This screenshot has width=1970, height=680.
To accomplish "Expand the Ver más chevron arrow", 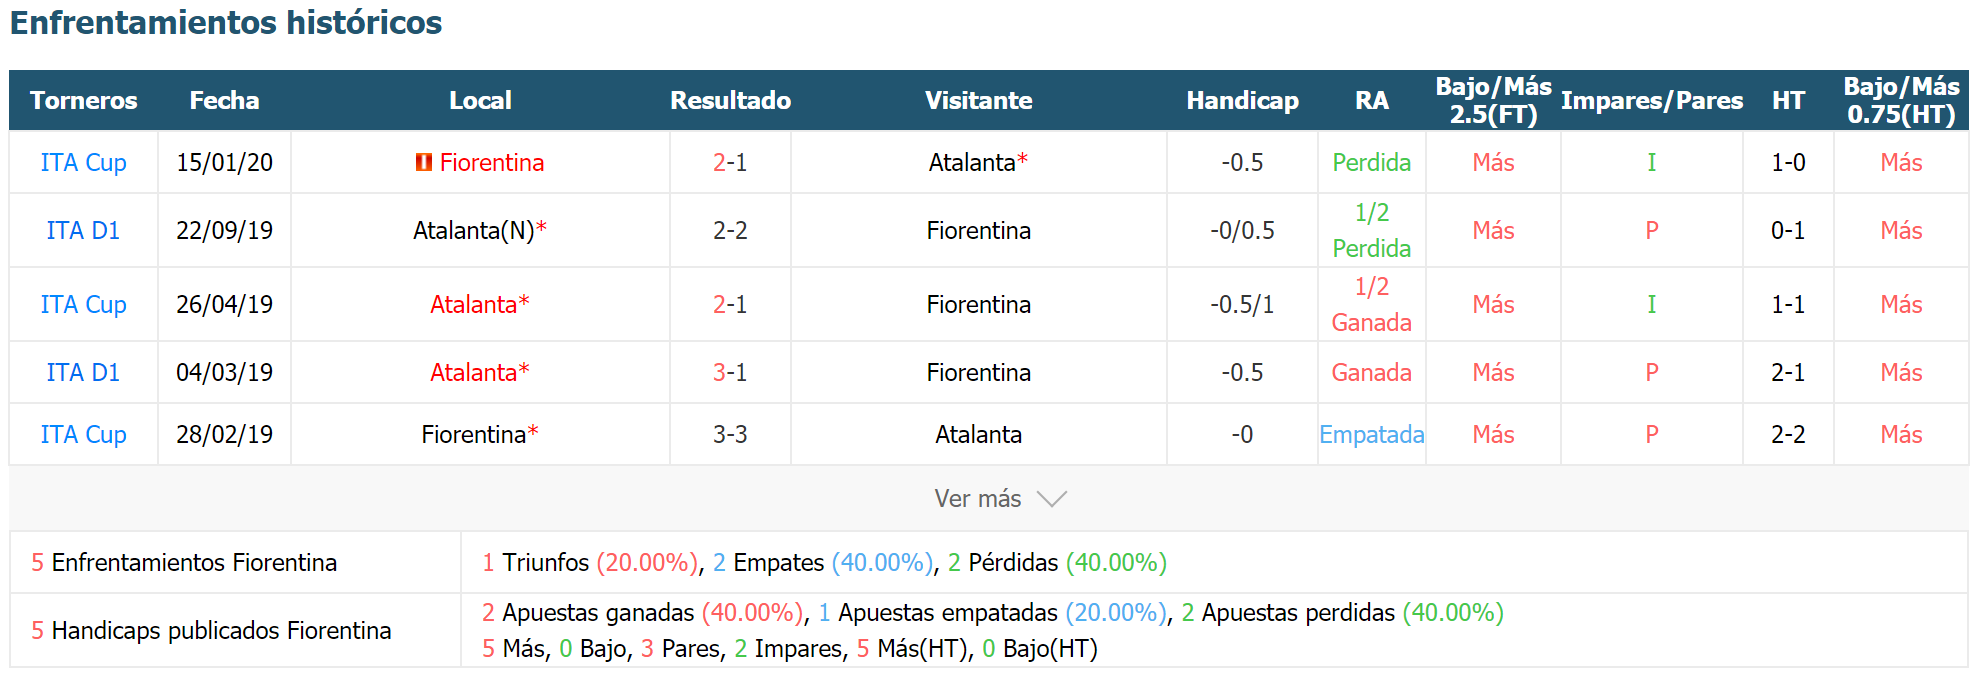I will (1052, 499).
